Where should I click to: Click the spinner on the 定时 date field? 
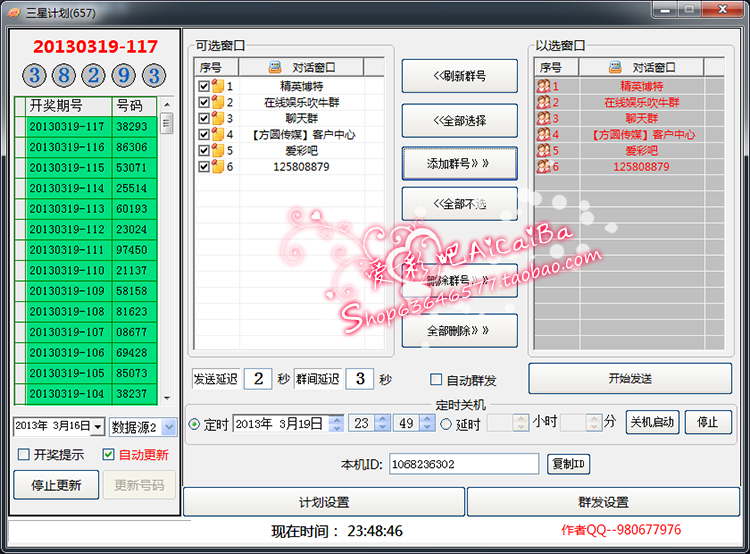[336, 424]
